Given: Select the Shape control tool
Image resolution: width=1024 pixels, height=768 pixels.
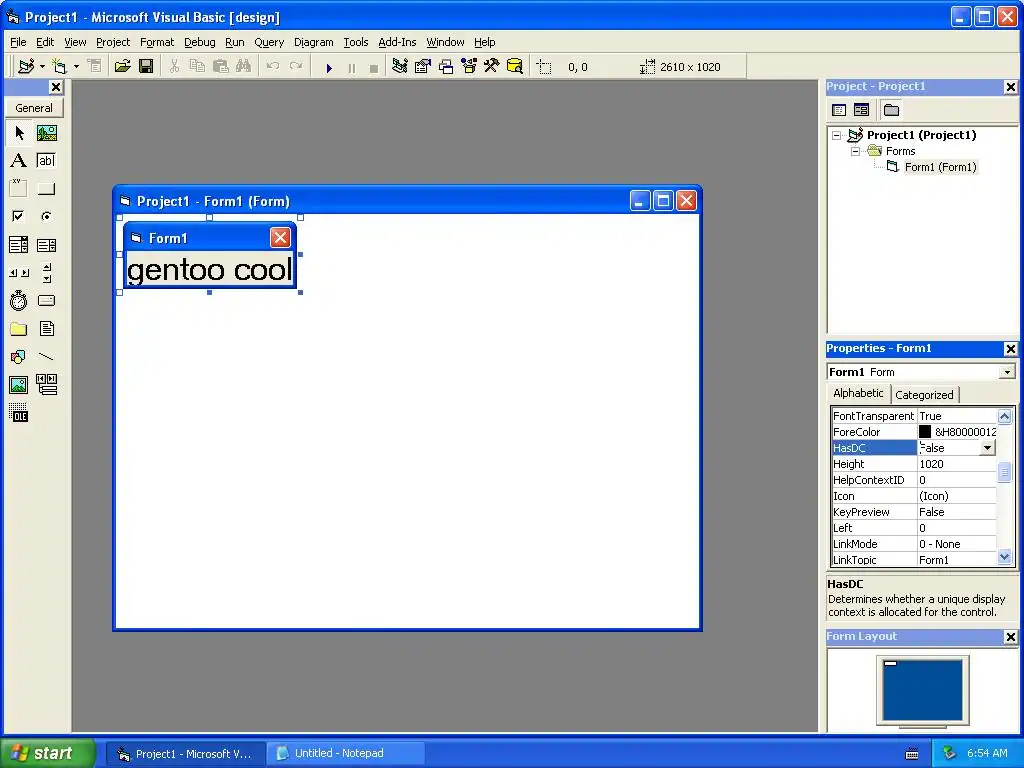Looking at the screenshot, I should [19, 357].
